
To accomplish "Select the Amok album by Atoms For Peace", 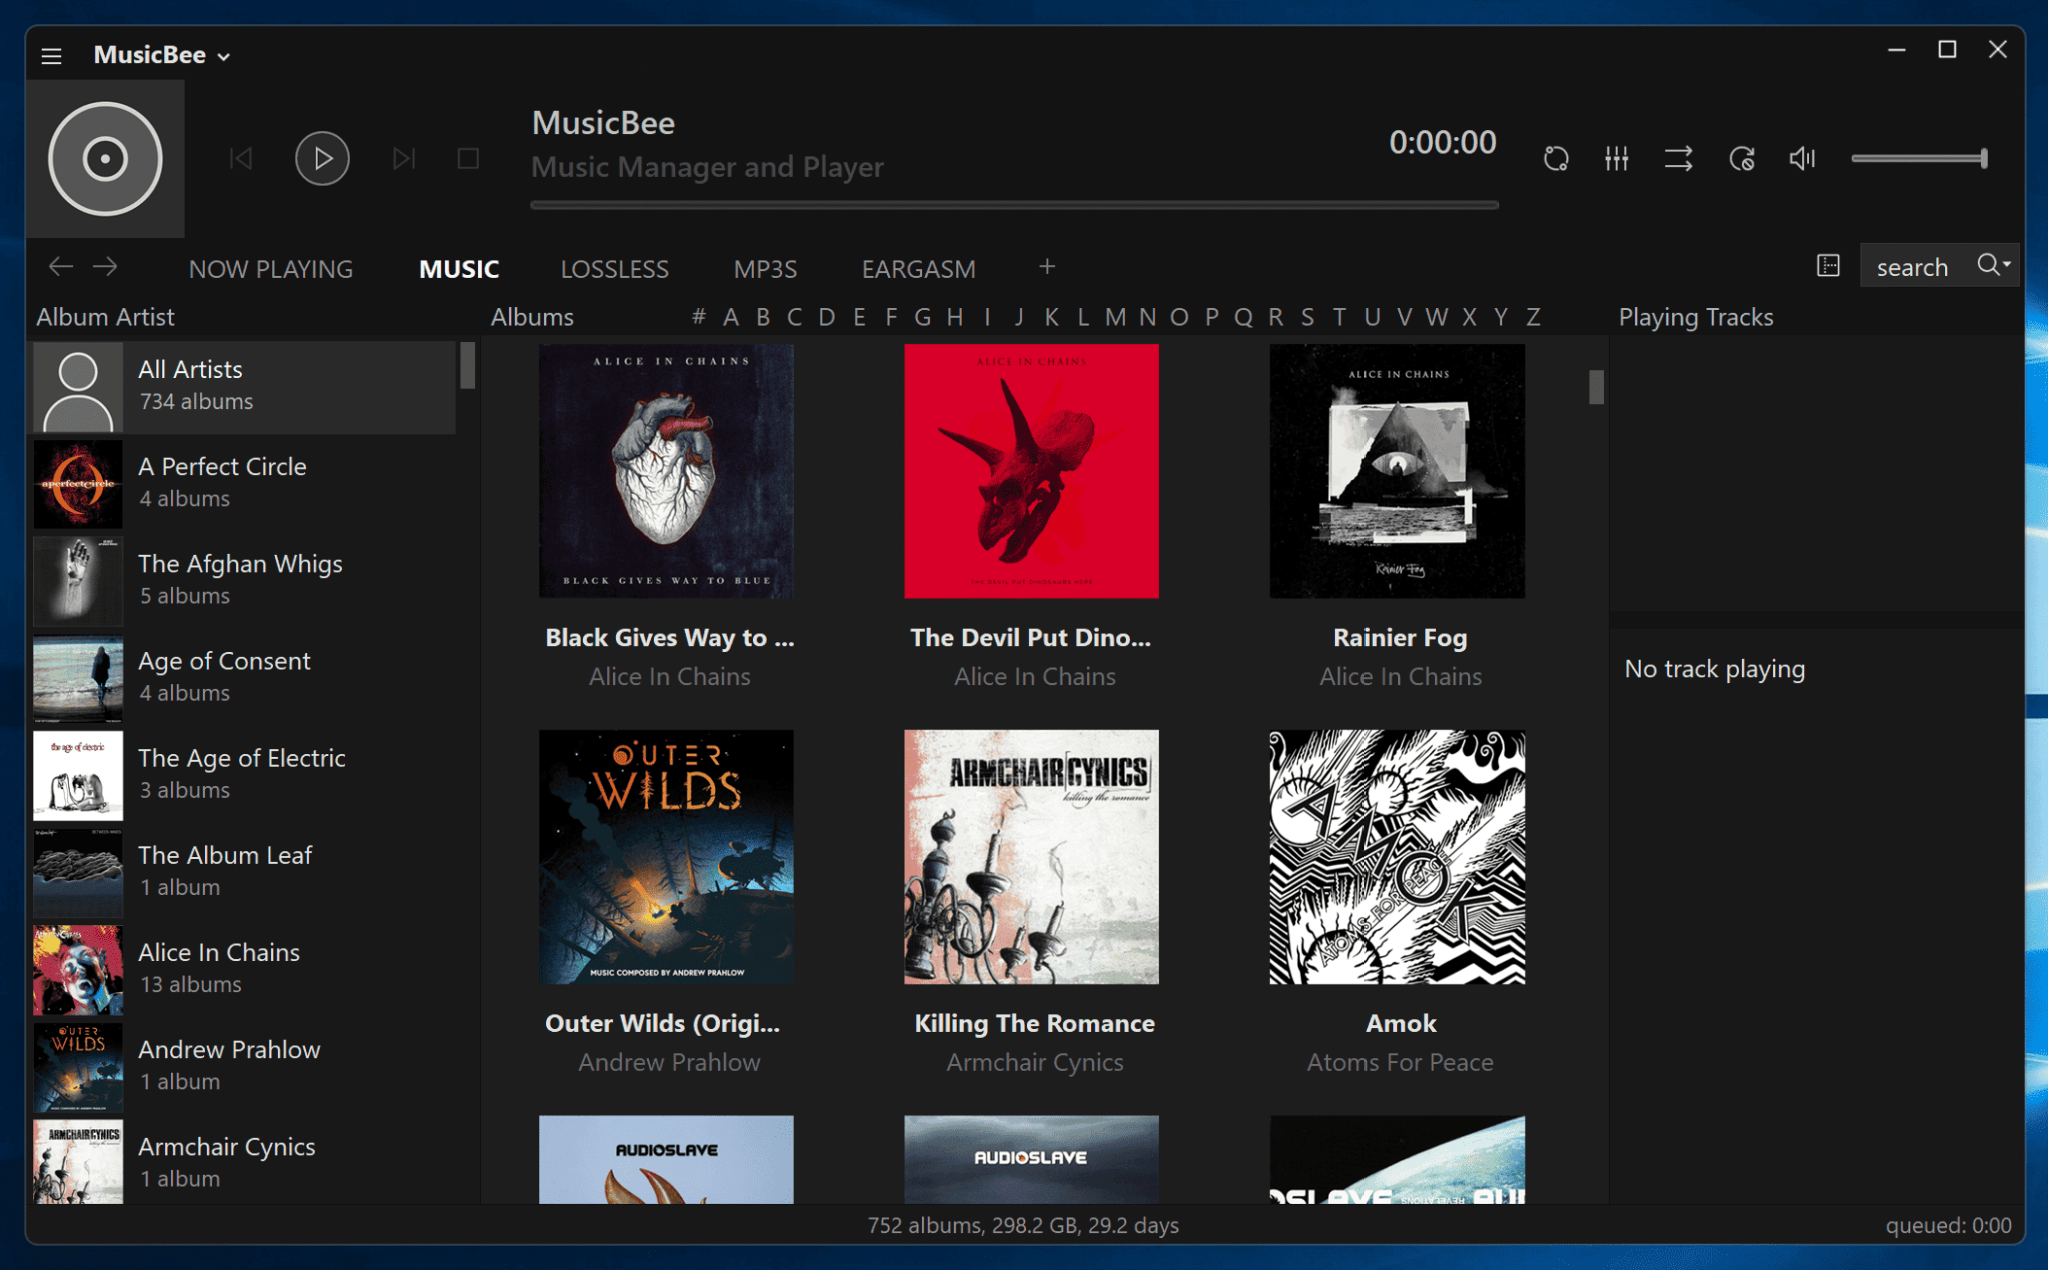I will click(1398, 857).
